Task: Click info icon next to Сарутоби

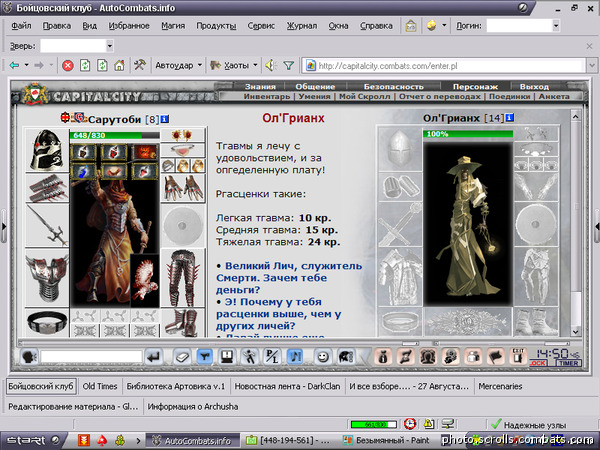Action: [165, 119]
